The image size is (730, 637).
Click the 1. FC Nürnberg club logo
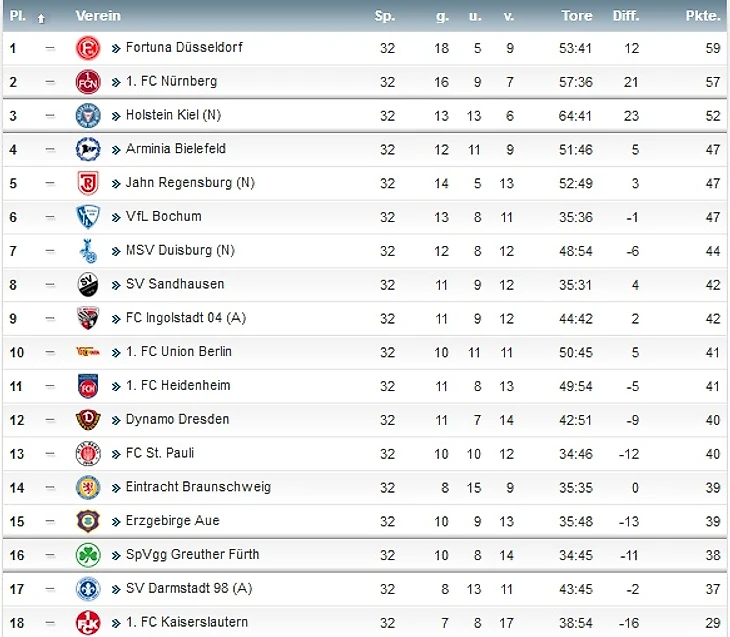coord(88,81)
